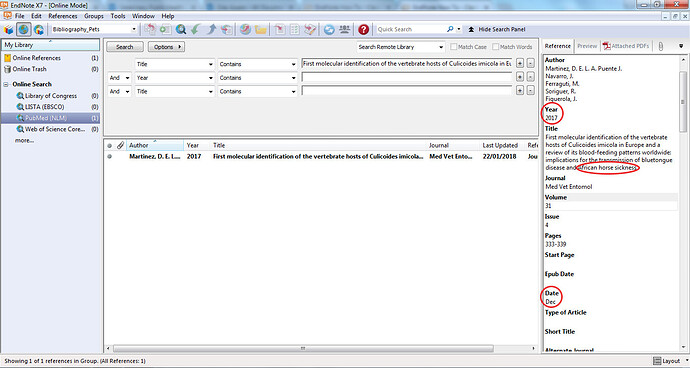
Task: Click paperclip column header in reference list
Action: click(120, 145)
